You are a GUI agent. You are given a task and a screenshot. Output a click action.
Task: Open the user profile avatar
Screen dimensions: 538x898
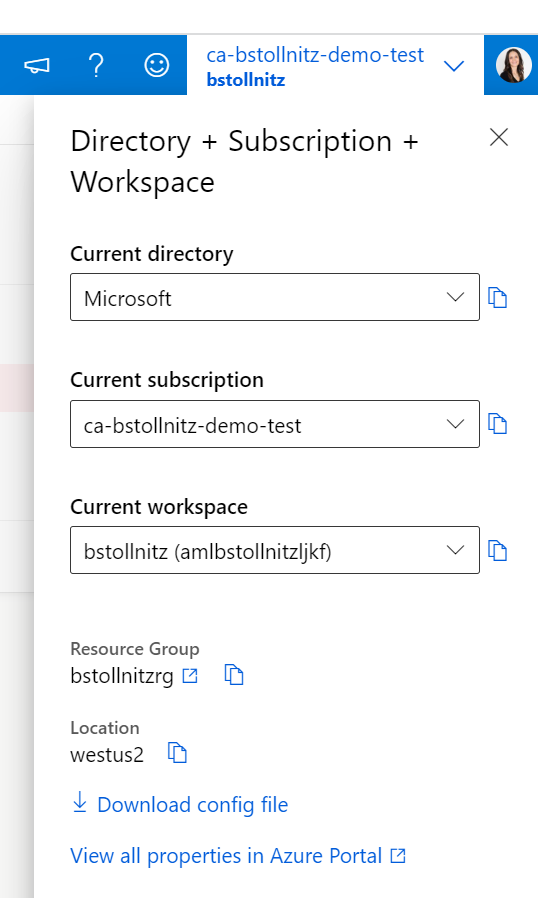[x=513, y=65]
